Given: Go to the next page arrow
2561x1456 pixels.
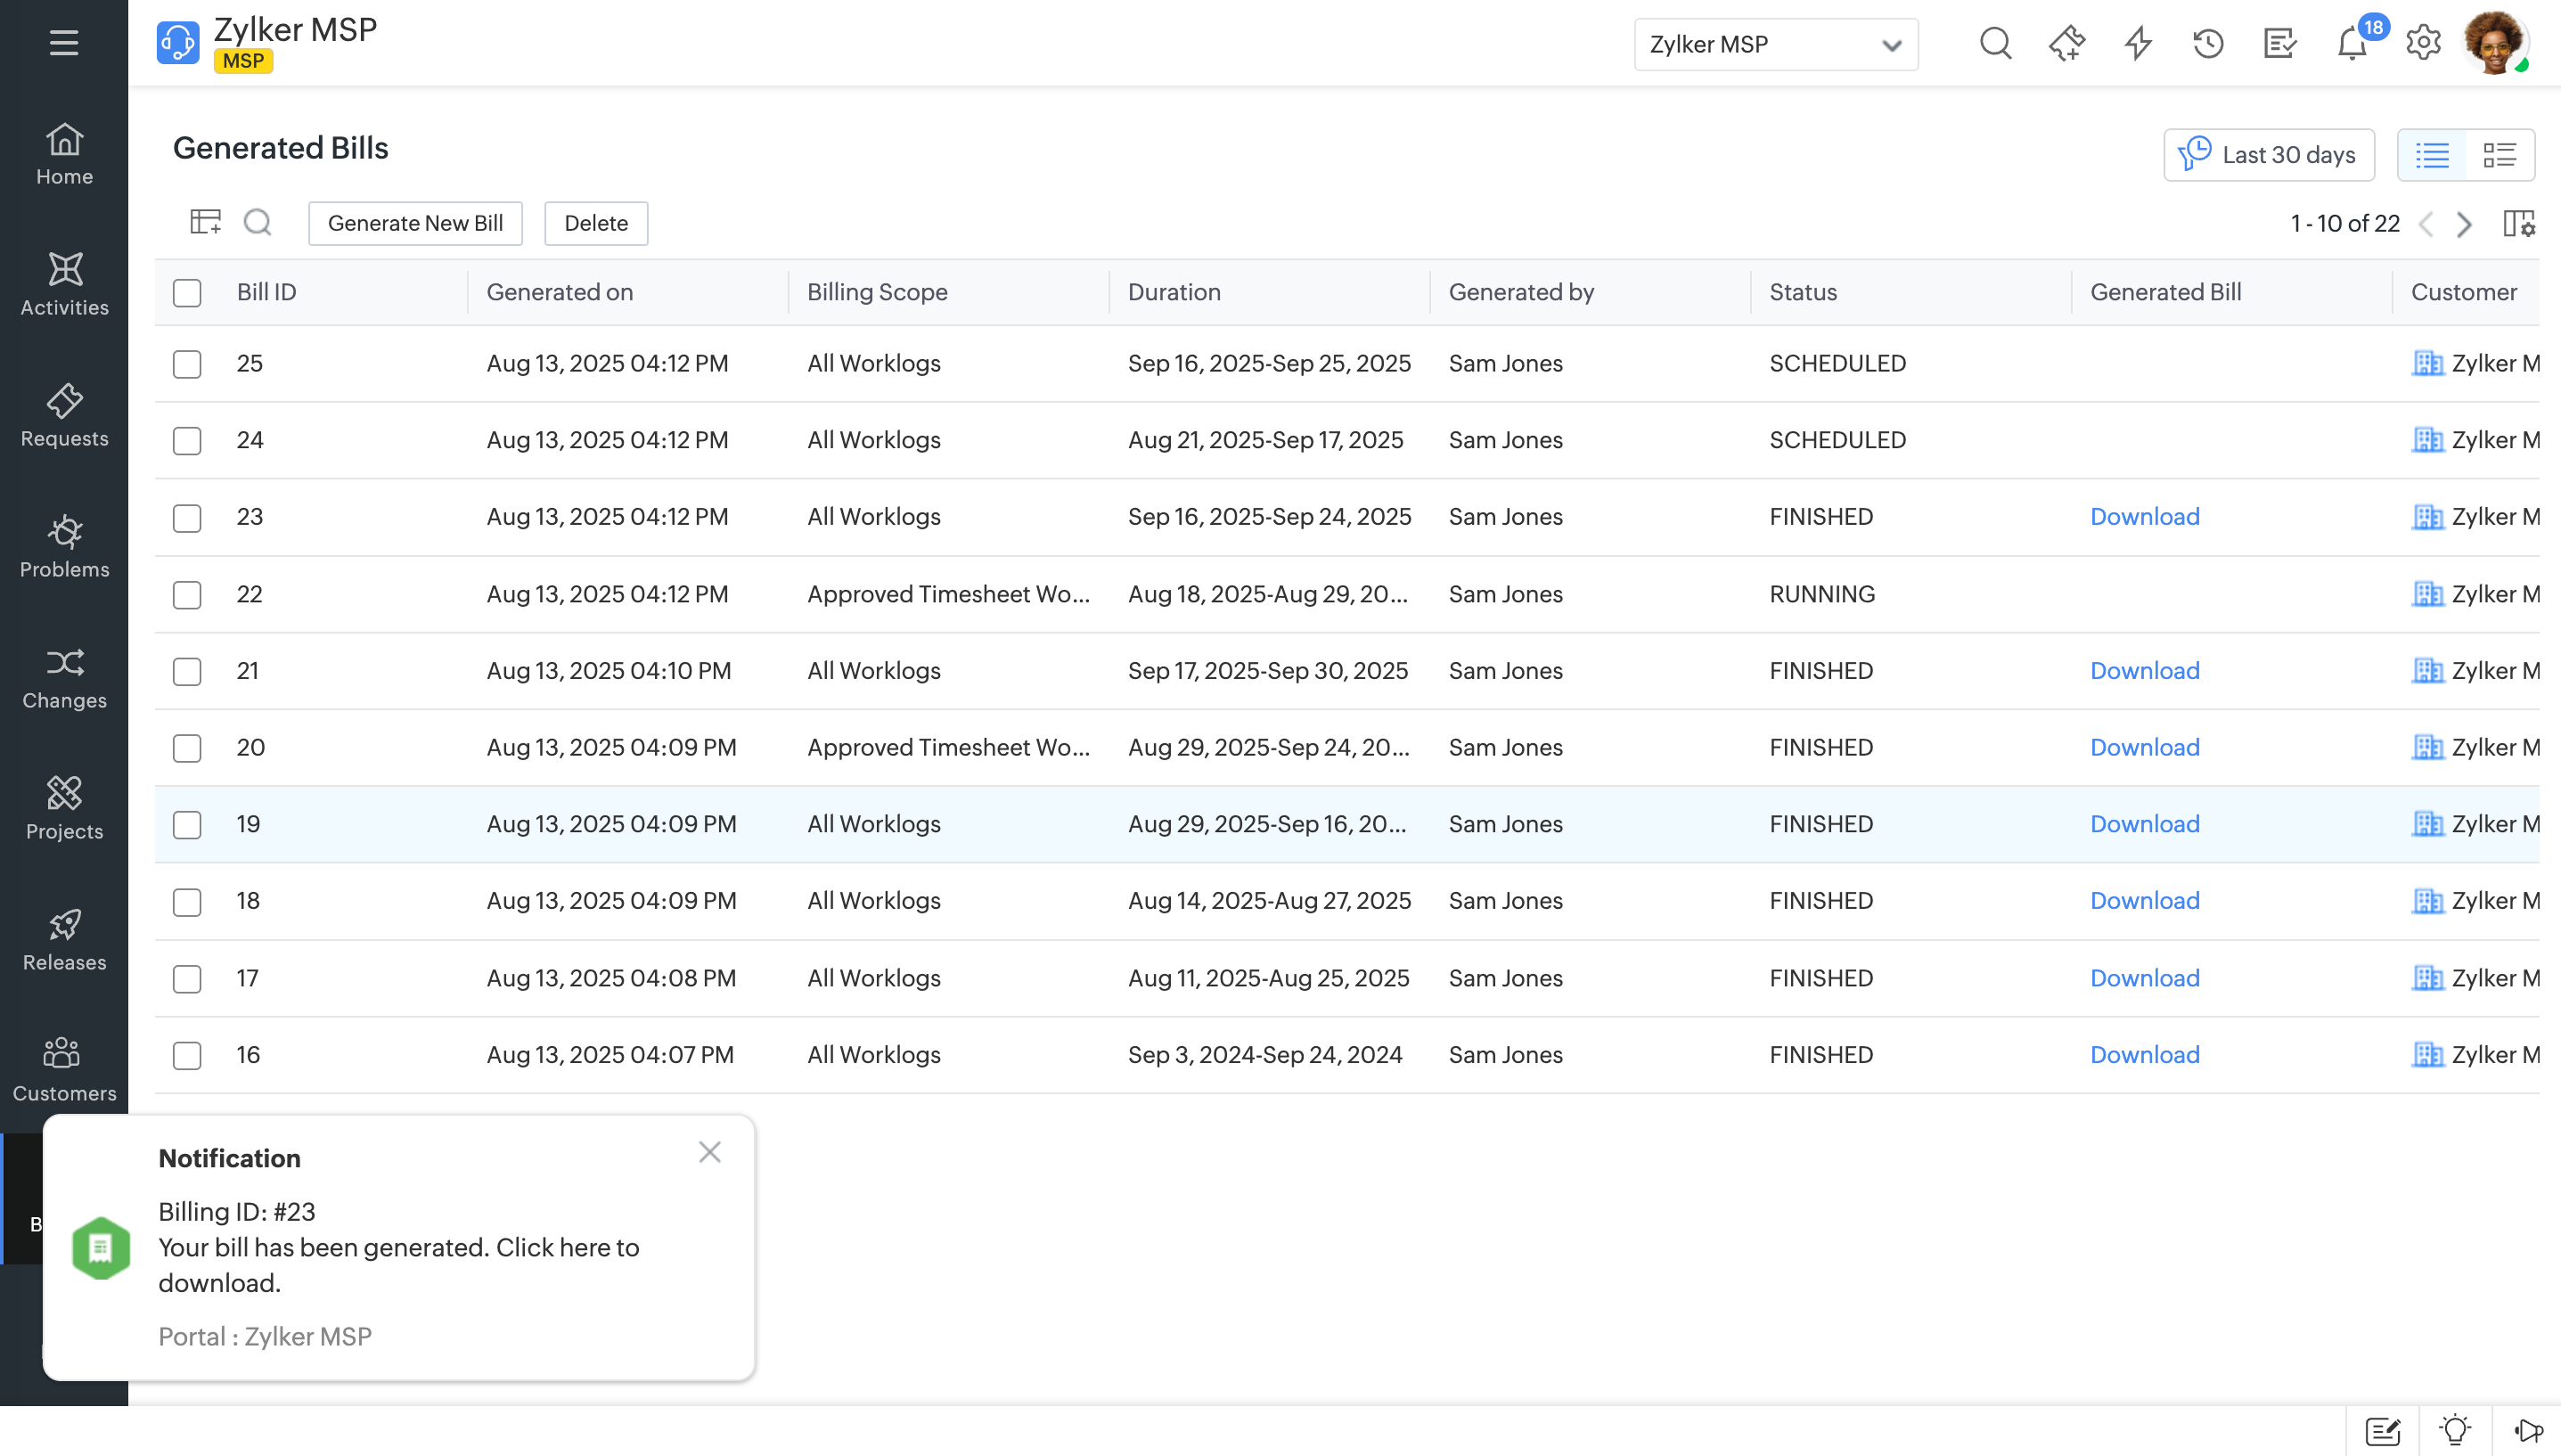Looking at the screenshot, I should coord(2464,224).
